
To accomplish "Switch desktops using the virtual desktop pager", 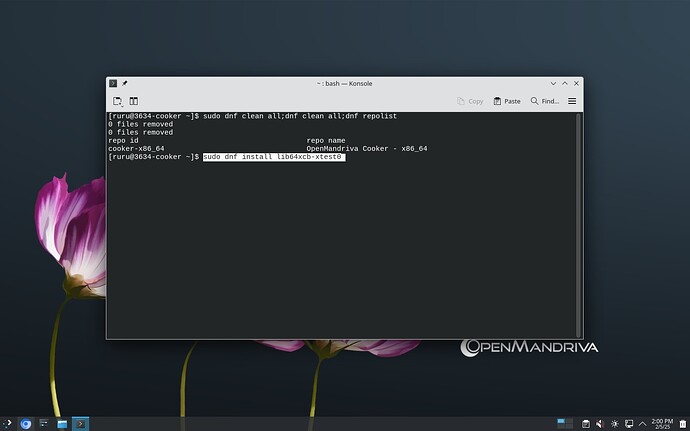I will (x=566, y=424).
